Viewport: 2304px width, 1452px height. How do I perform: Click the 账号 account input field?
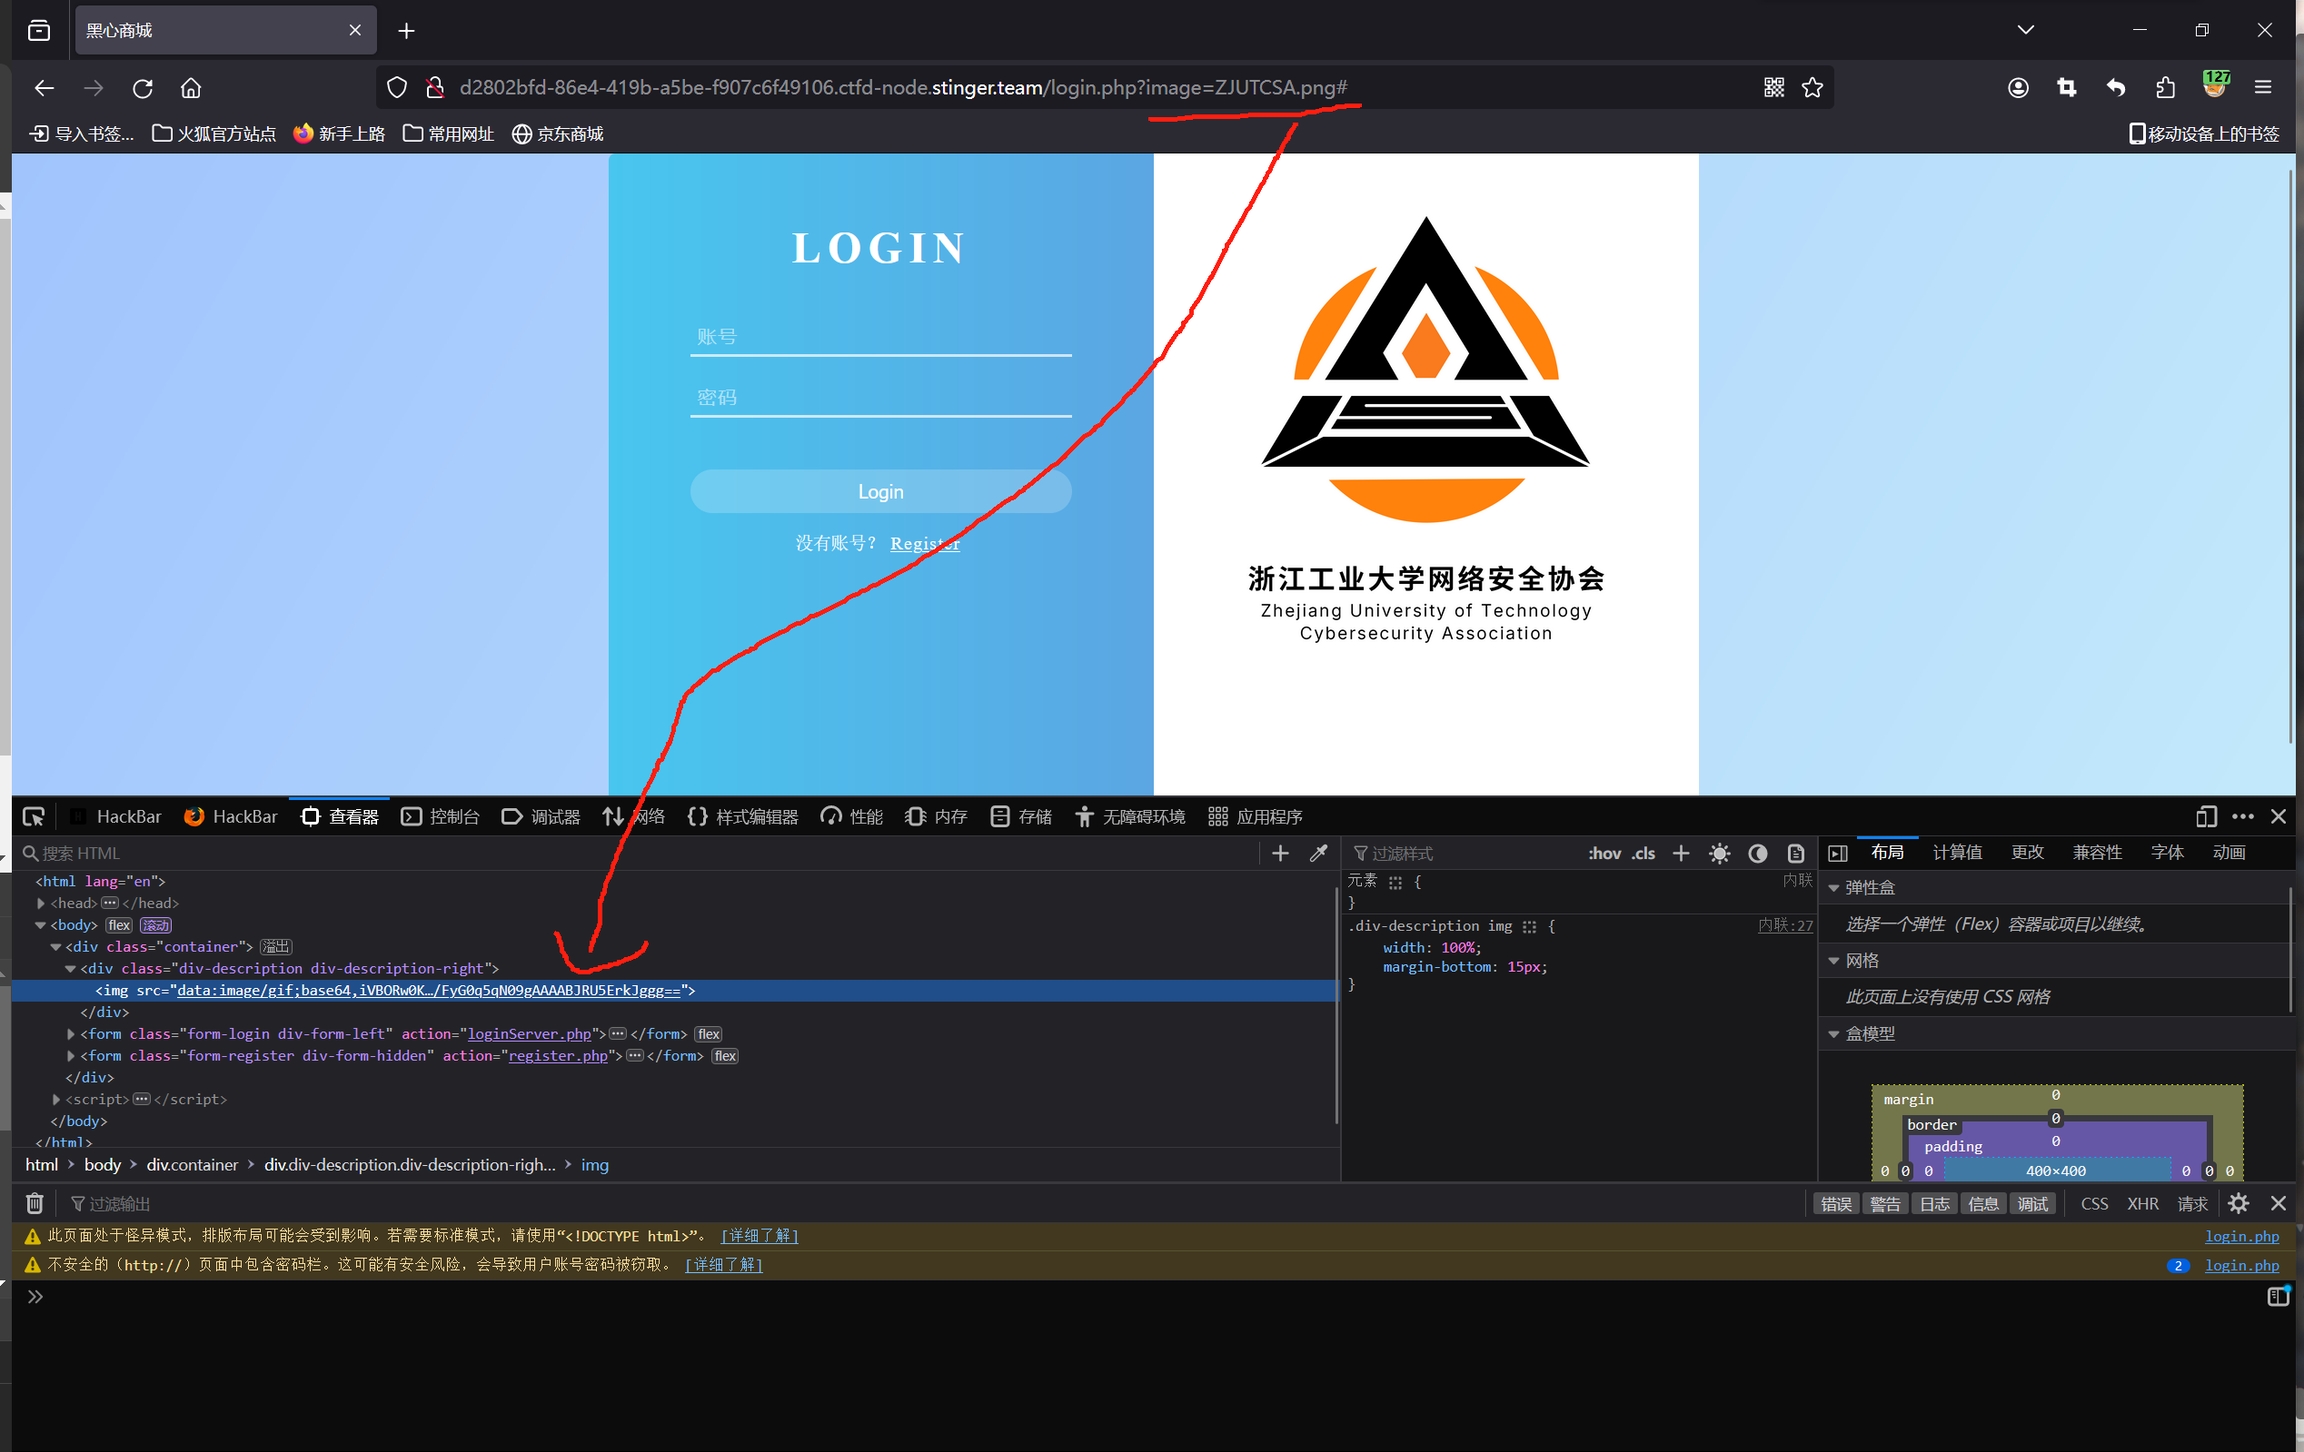pos(880,337)
